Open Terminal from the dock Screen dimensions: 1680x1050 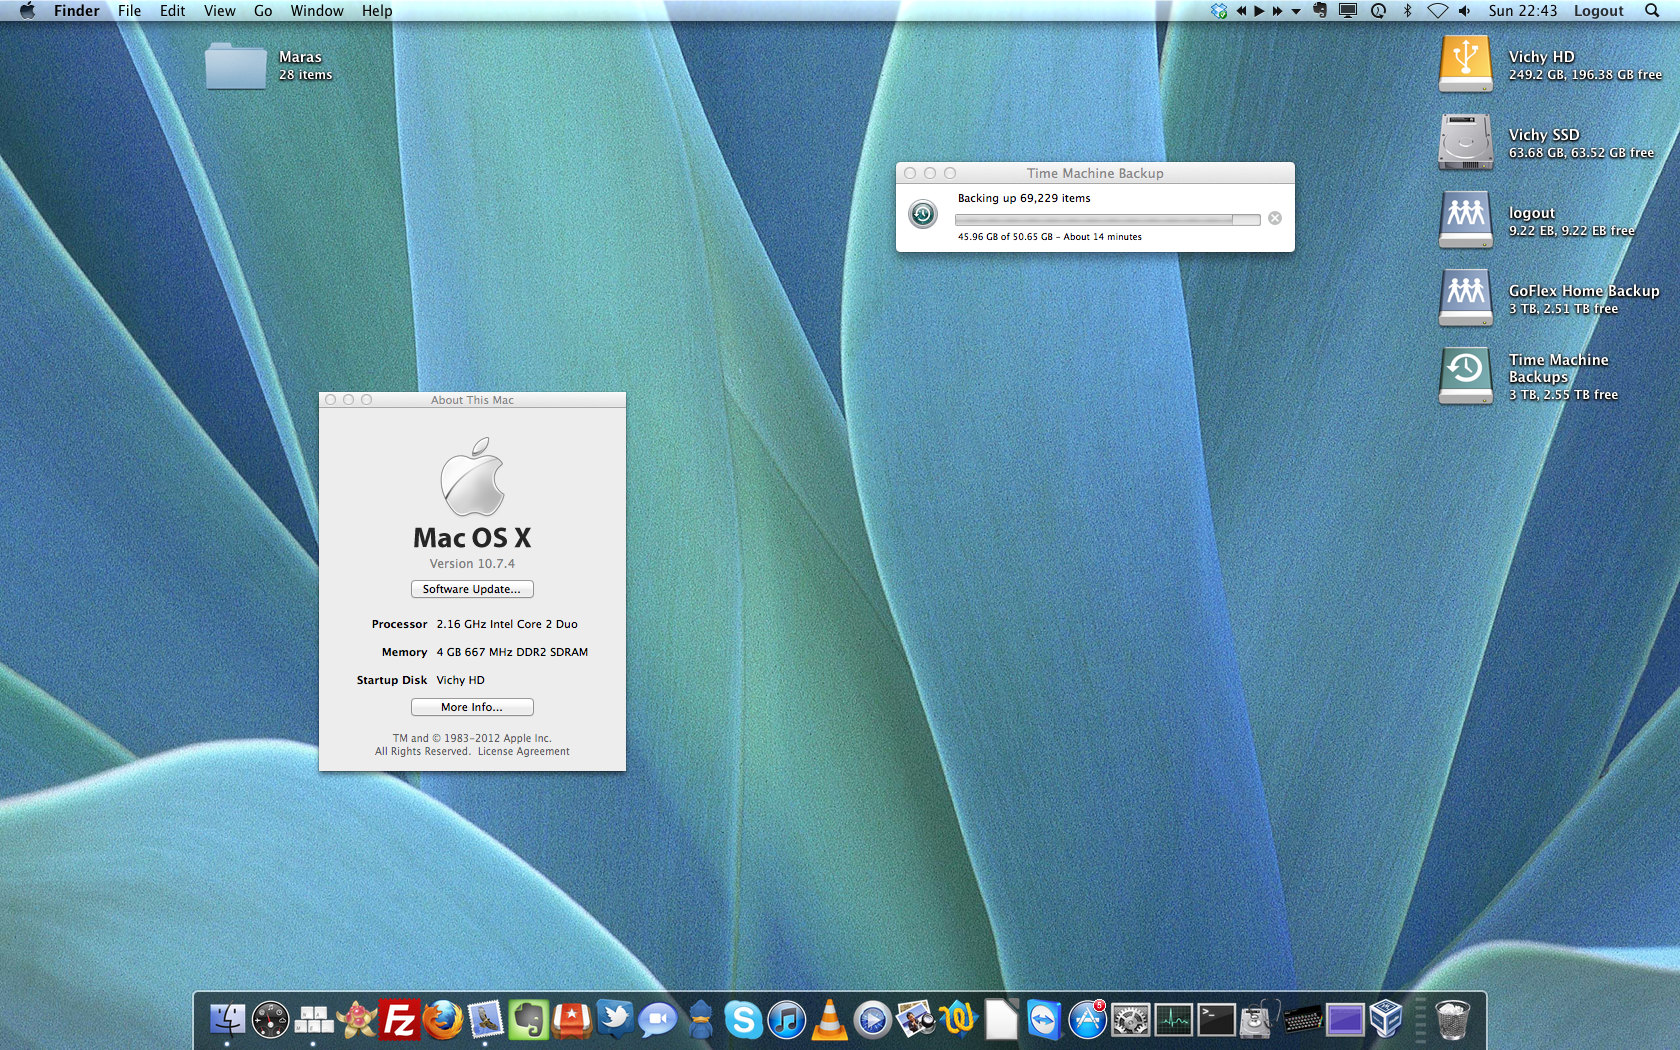click(x=1216, y=1020)
